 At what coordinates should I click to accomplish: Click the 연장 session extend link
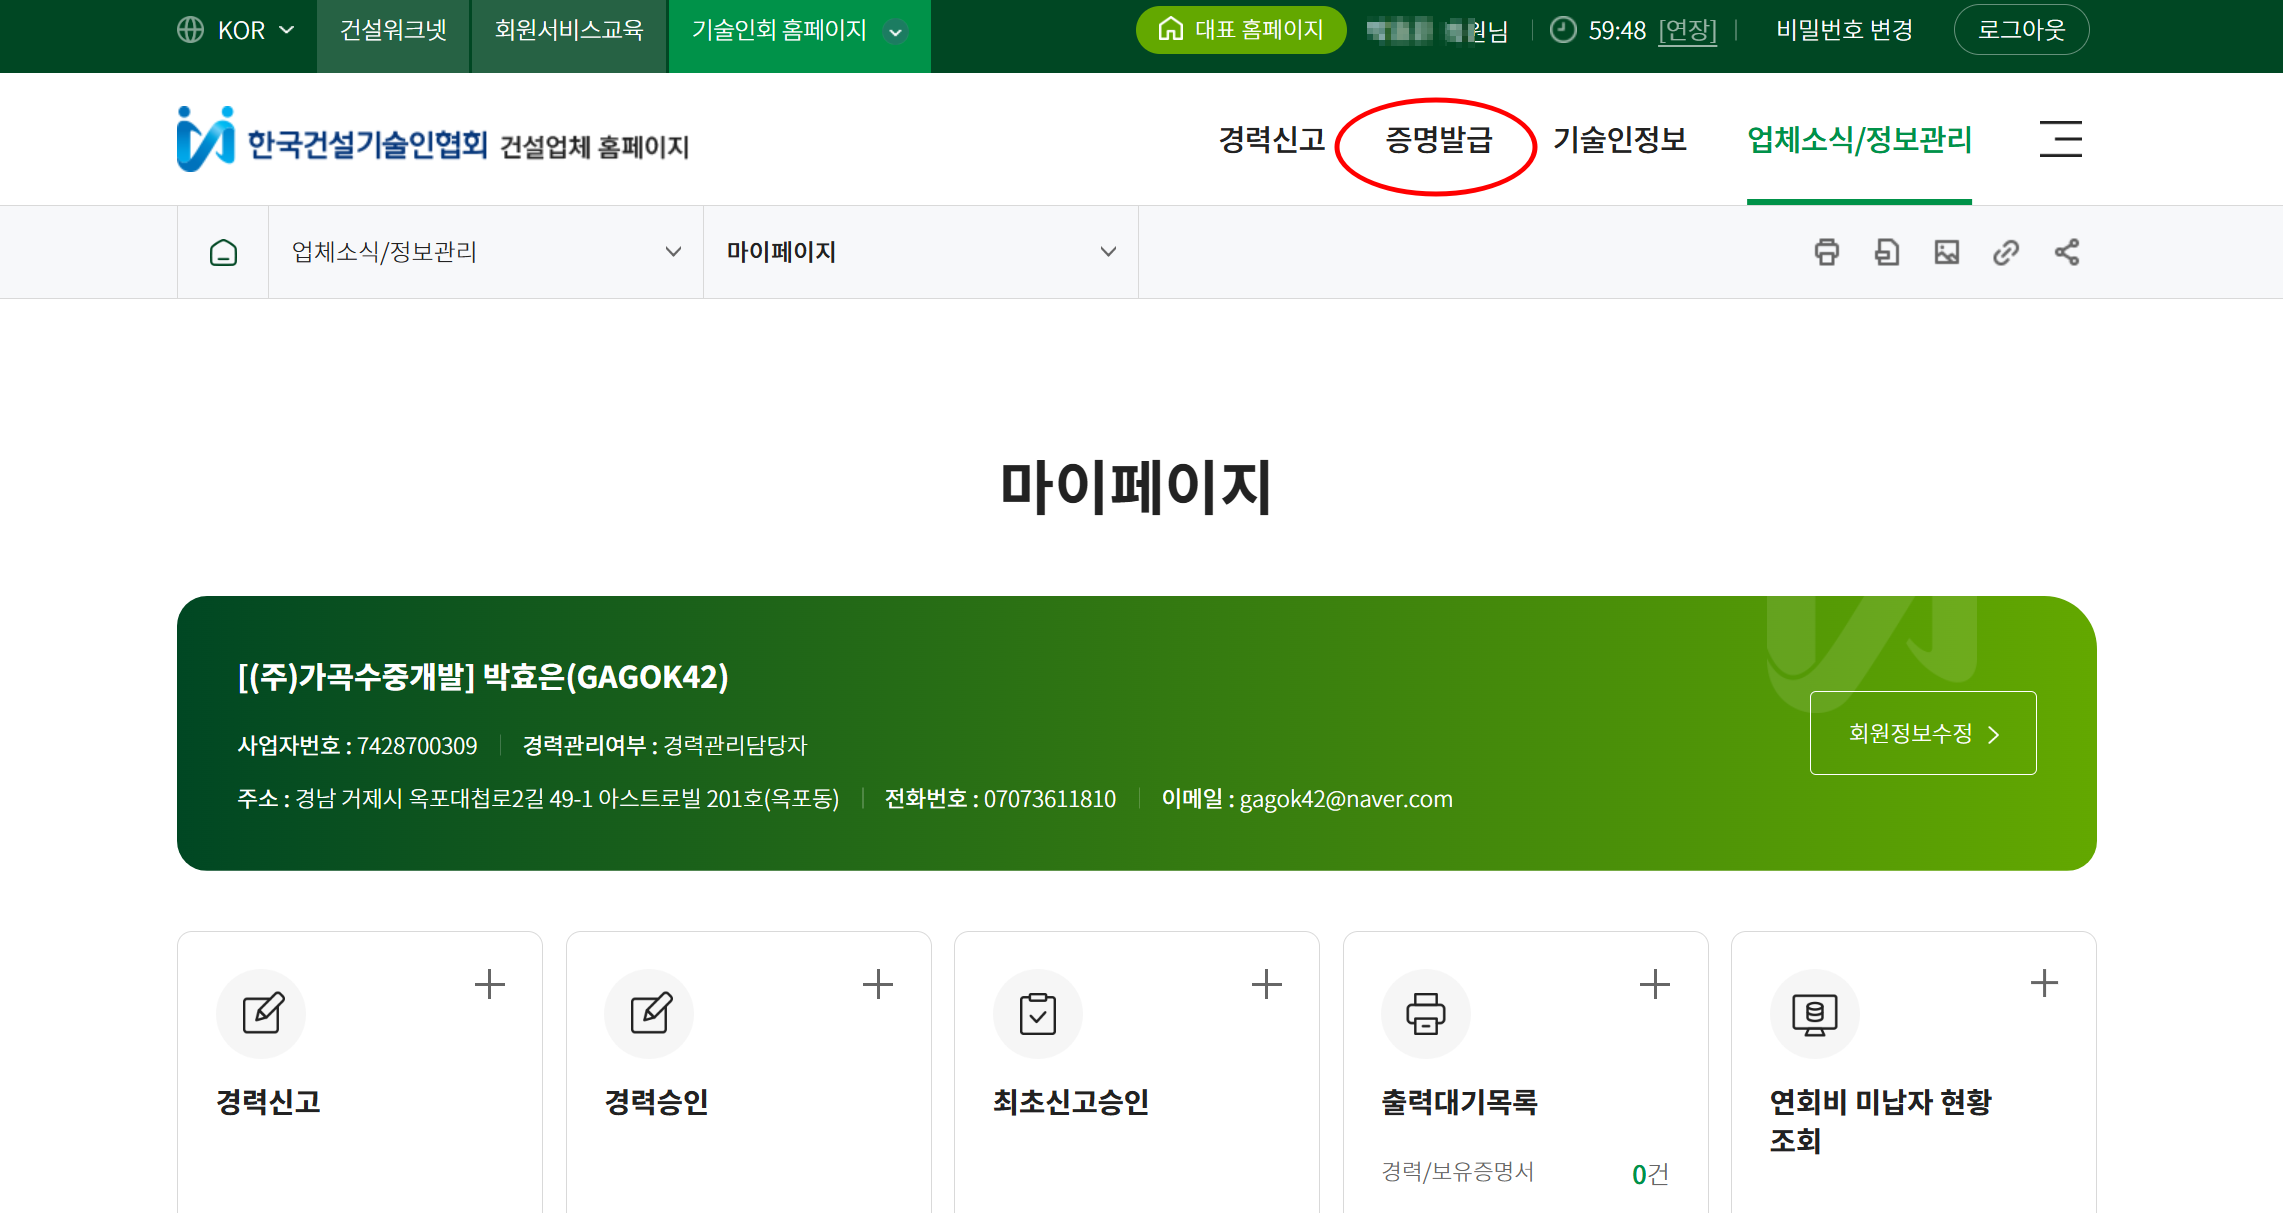pos(1687,31)
